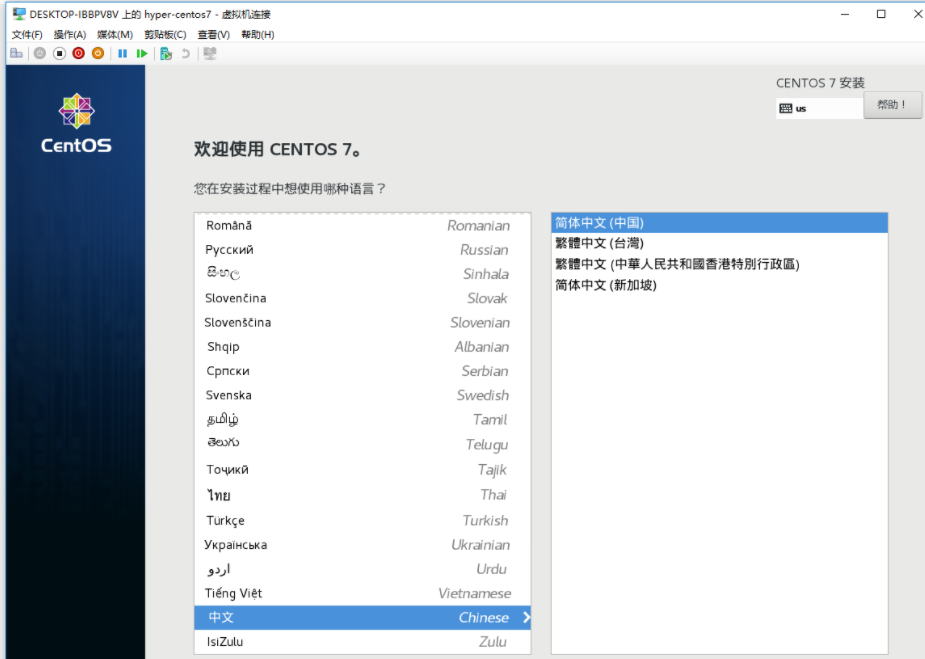Image resolution: width=925 pixels, height=659 pixels.
Task: Click the orange Save state icon
Action: pos(98,54)
